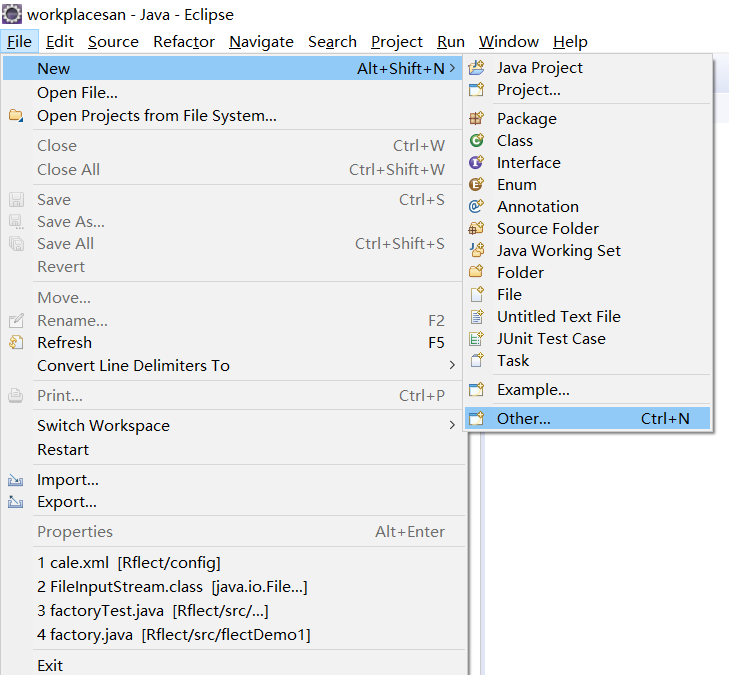
Task: Click the Source Folder label
Action: [548, 228]
